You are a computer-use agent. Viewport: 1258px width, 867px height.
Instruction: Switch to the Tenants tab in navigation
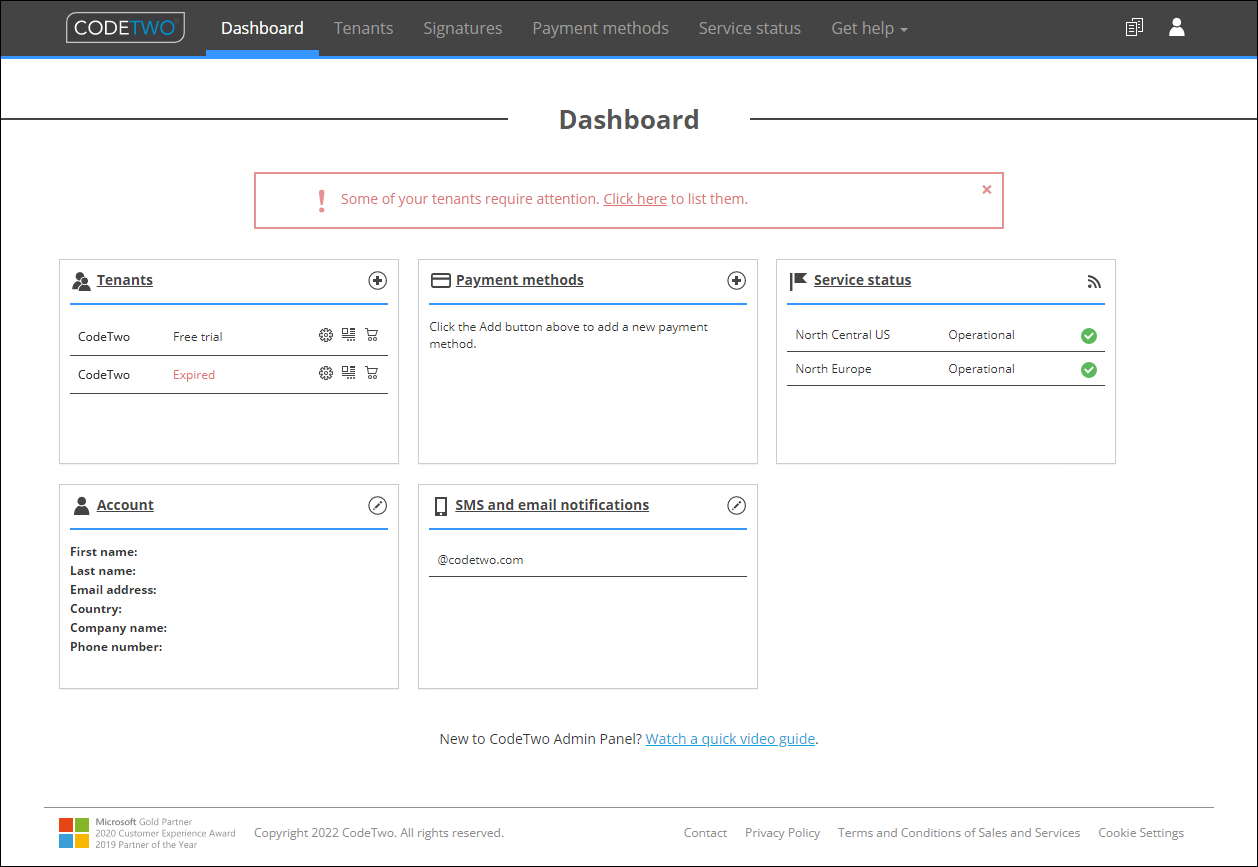pyautogui.click(x=363, y=28)
